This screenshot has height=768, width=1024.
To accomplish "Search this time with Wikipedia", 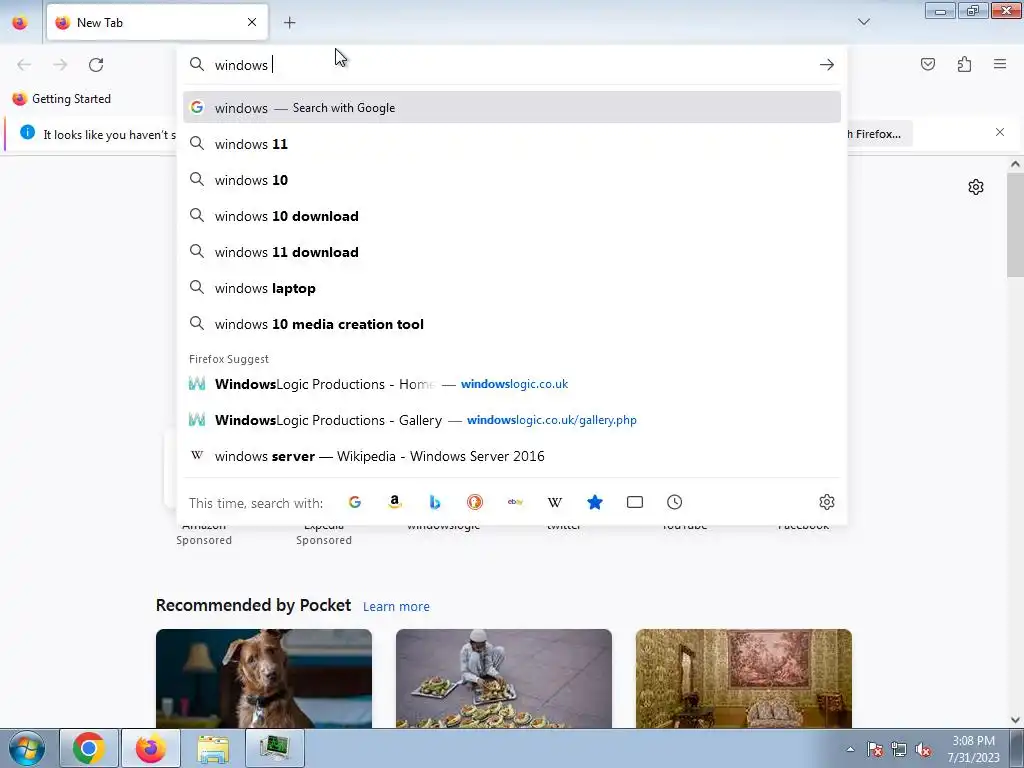I will 555,502.
